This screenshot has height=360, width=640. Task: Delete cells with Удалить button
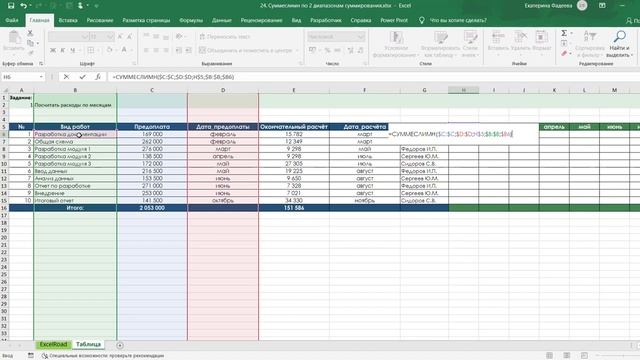point(520,42)
